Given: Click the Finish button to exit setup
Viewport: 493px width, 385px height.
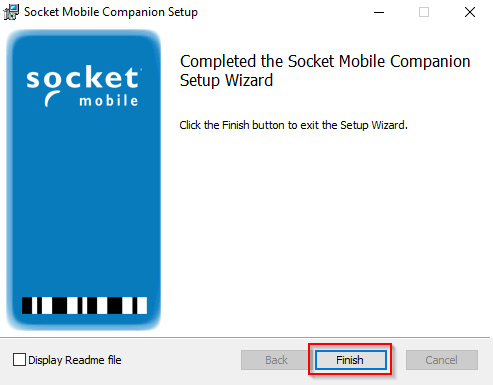Looking at the screenshot, I should 351,360.
